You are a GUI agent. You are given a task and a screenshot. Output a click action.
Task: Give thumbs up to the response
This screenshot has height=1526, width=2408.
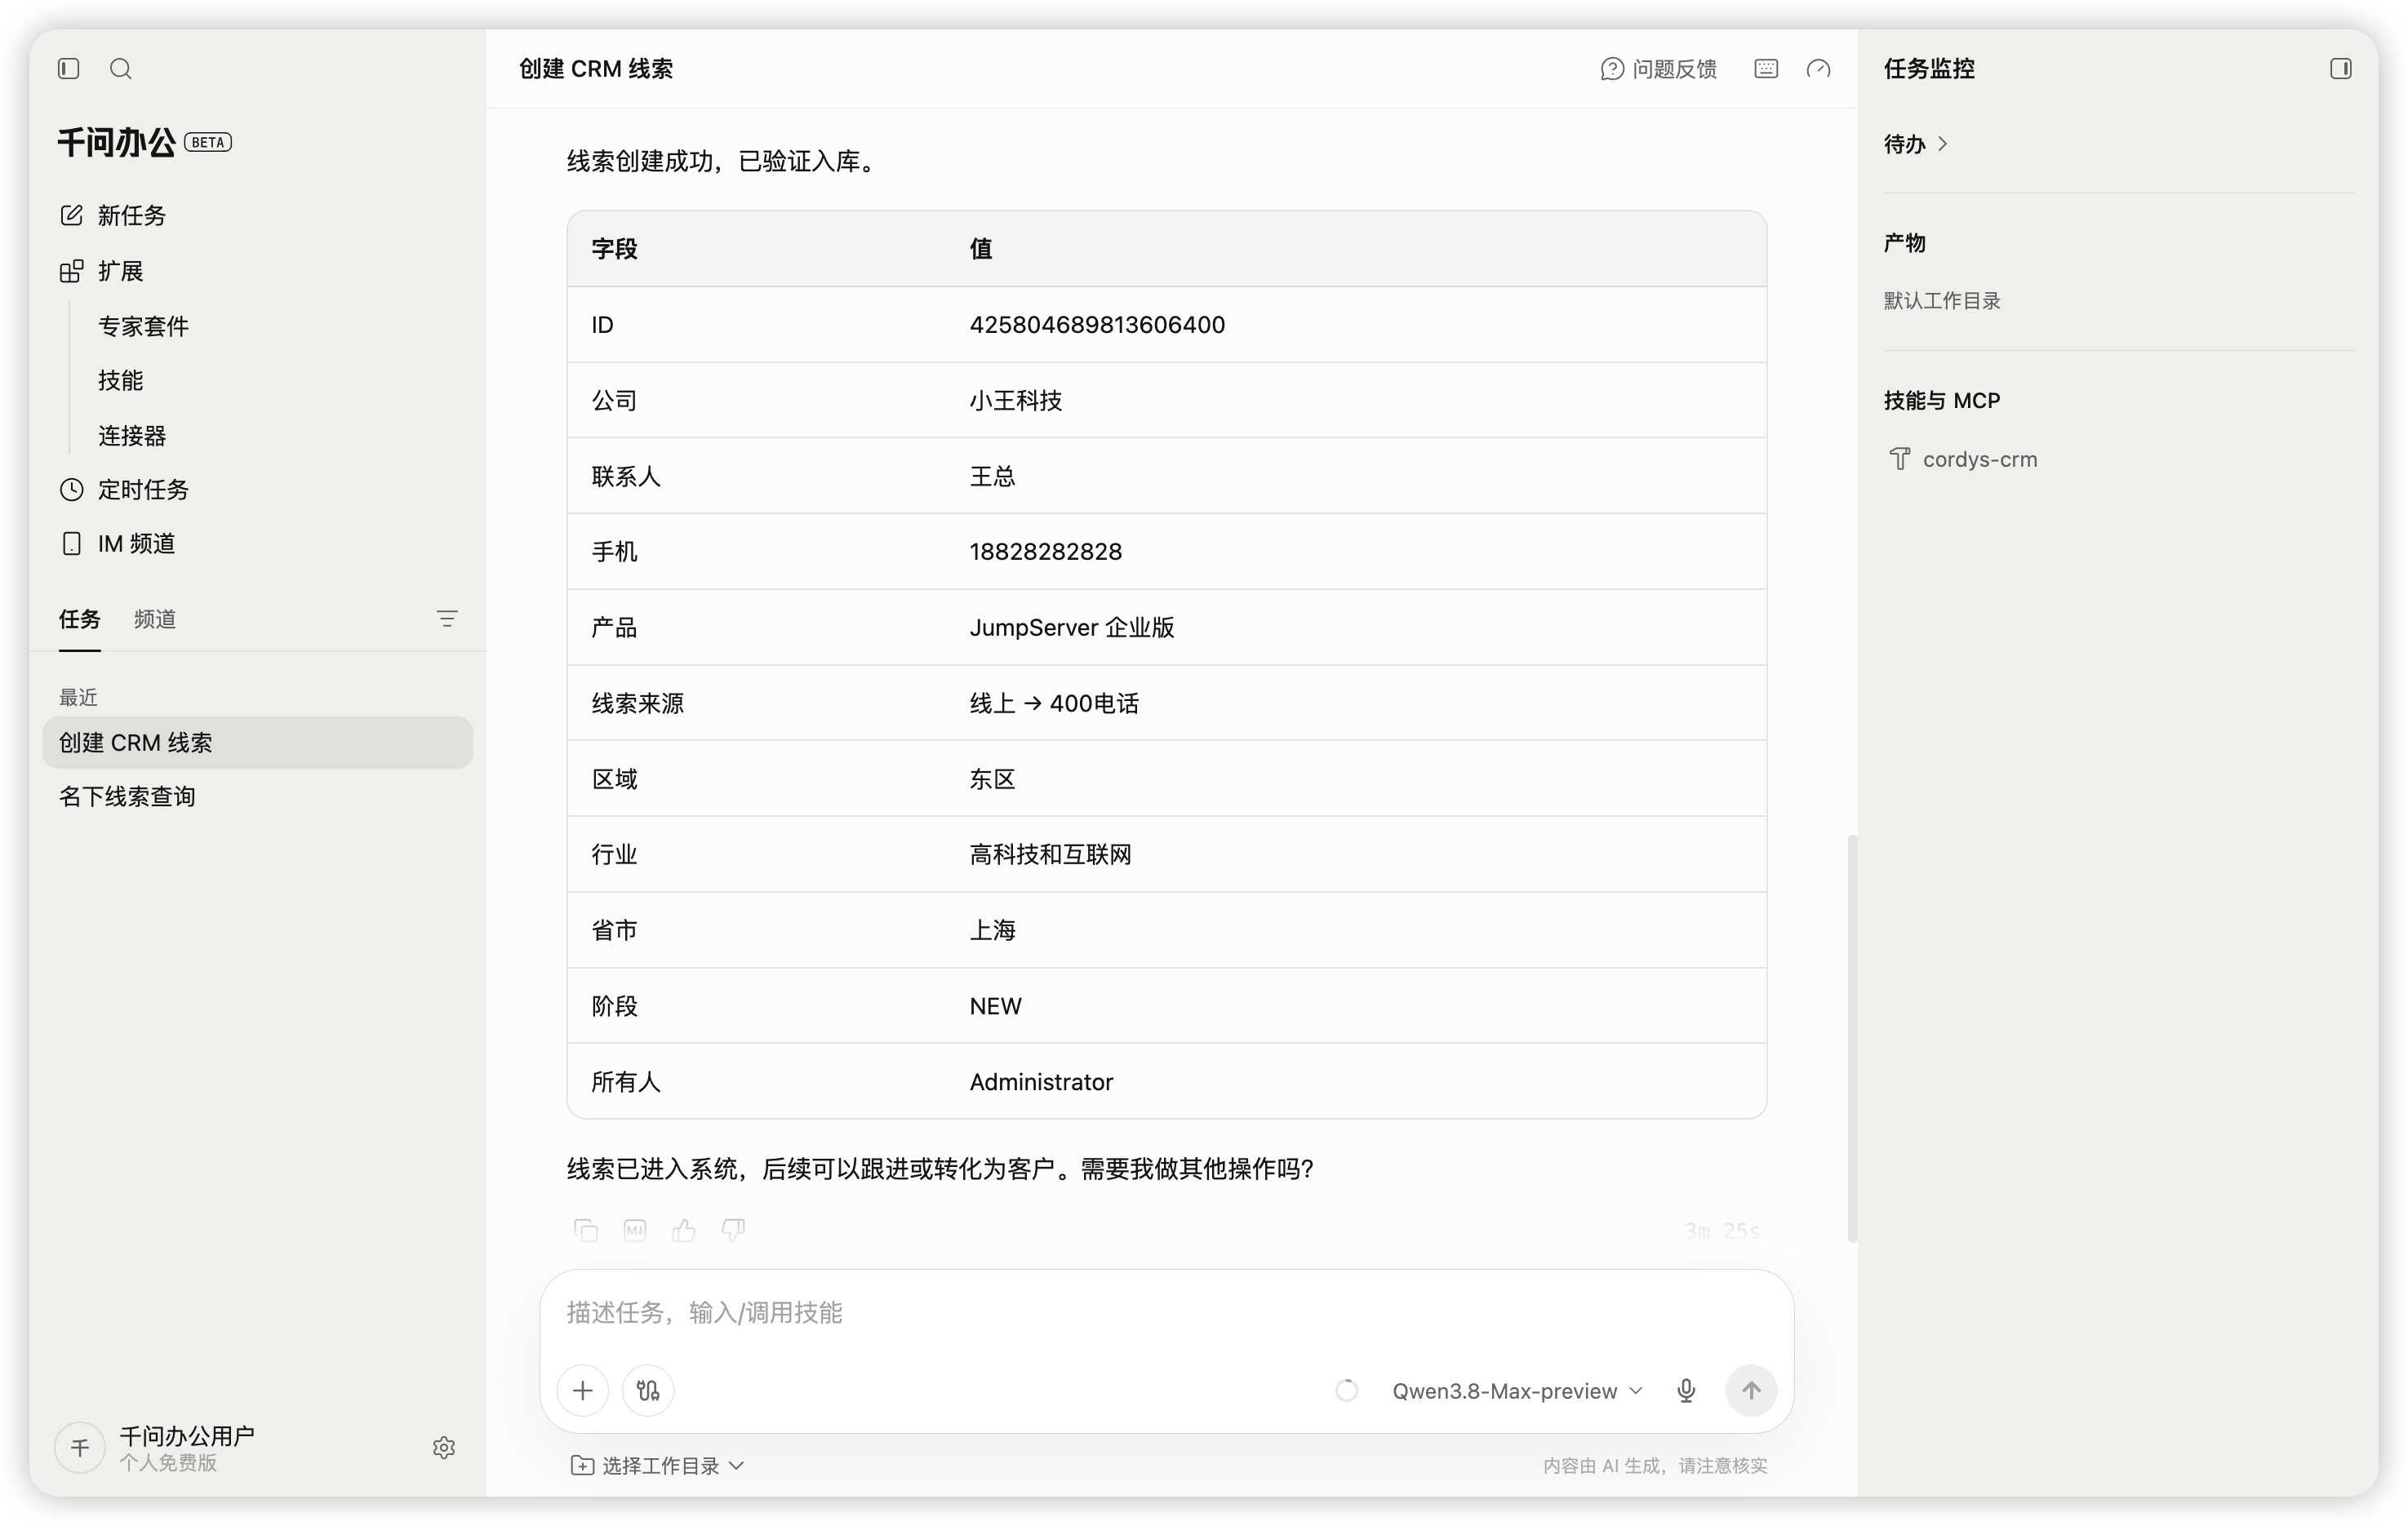tap(684, 1230)
